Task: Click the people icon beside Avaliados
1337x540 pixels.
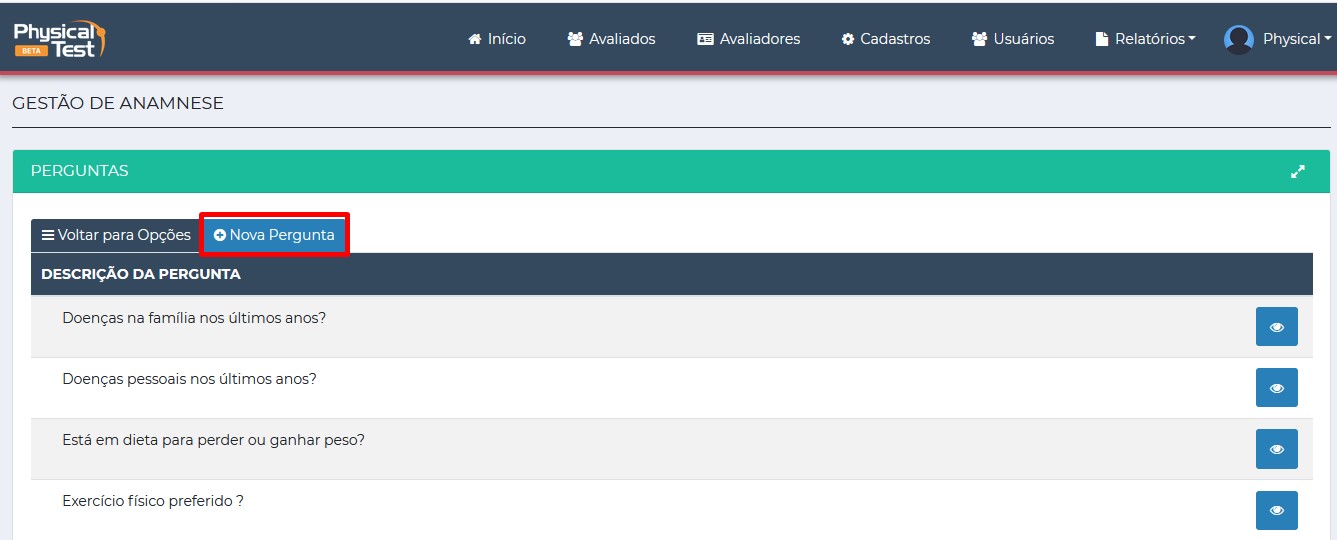Action: [x=575, y=39]
